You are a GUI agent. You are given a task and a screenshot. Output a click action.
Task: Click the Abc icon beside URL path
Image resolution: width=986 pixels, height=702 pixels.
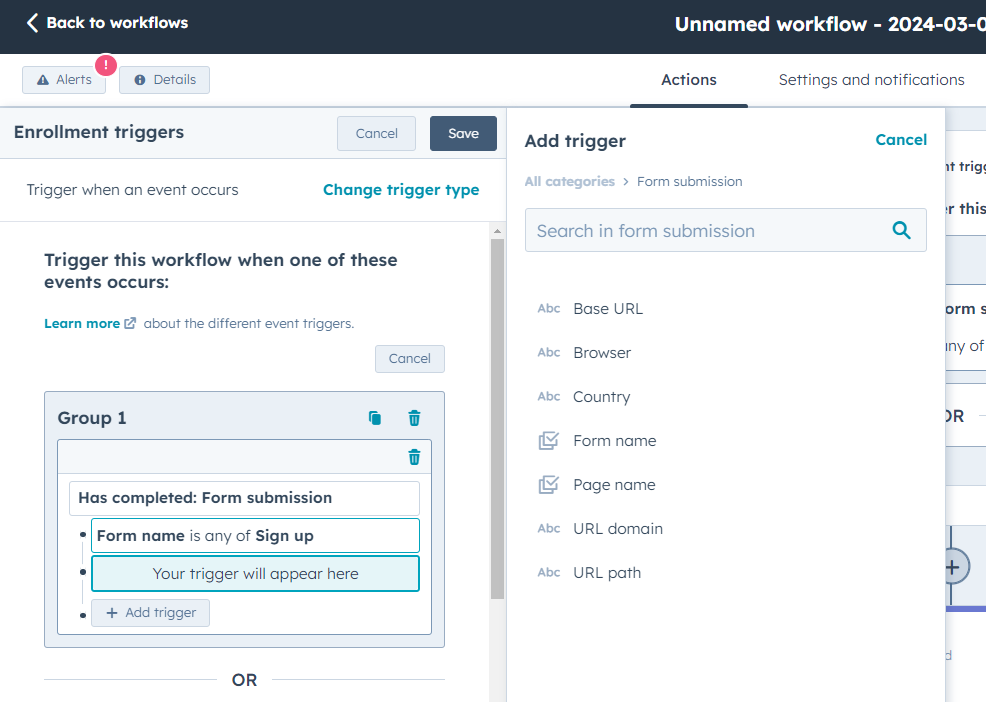tap(548, 572)
